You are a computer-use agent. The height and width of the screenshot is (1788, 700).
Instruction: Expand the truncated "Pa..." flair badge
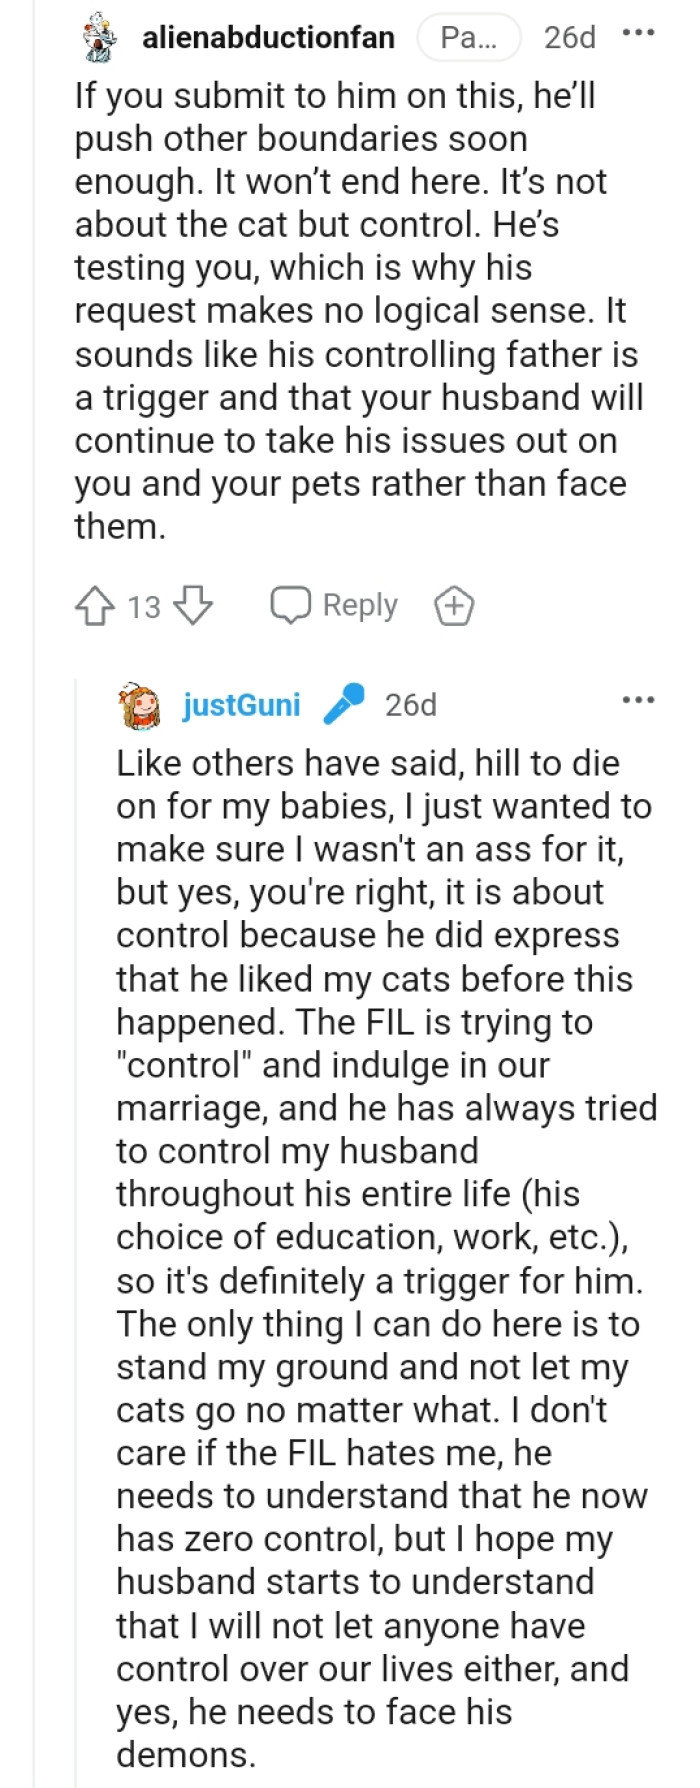[x=470, y=36]
